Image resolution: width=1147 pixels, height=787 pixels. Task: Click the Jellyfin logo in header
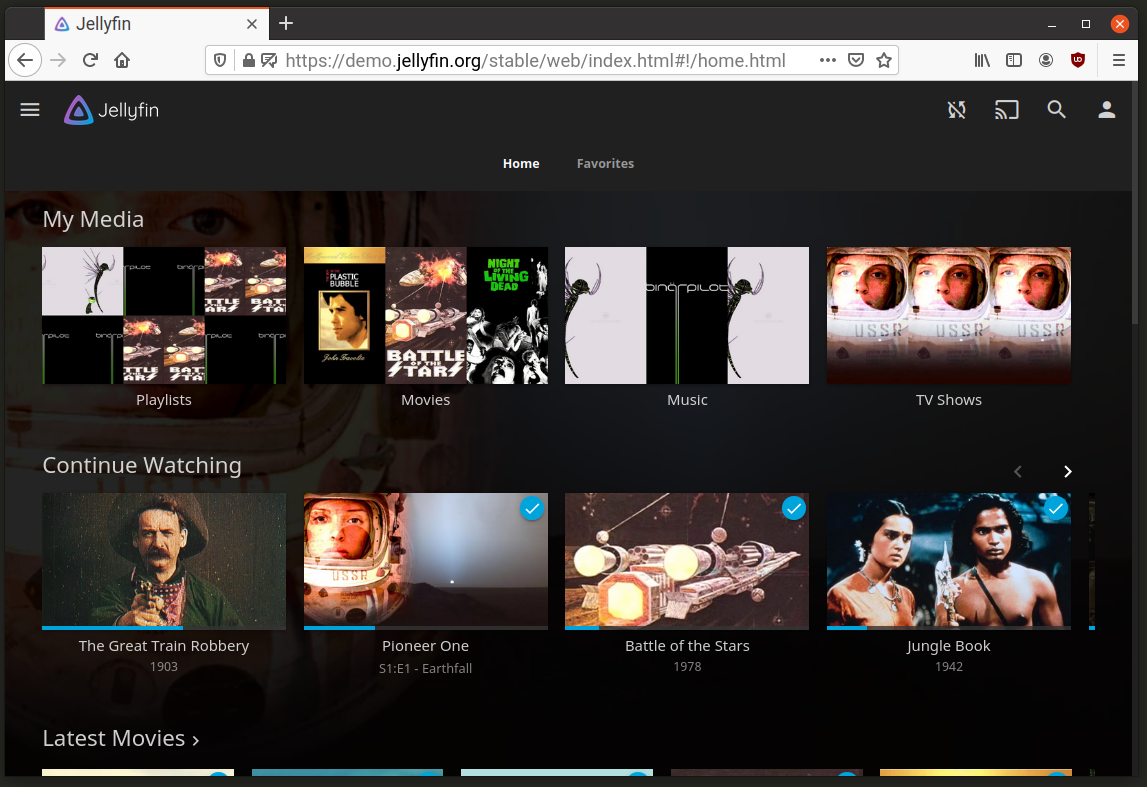(x=112, y=110)
